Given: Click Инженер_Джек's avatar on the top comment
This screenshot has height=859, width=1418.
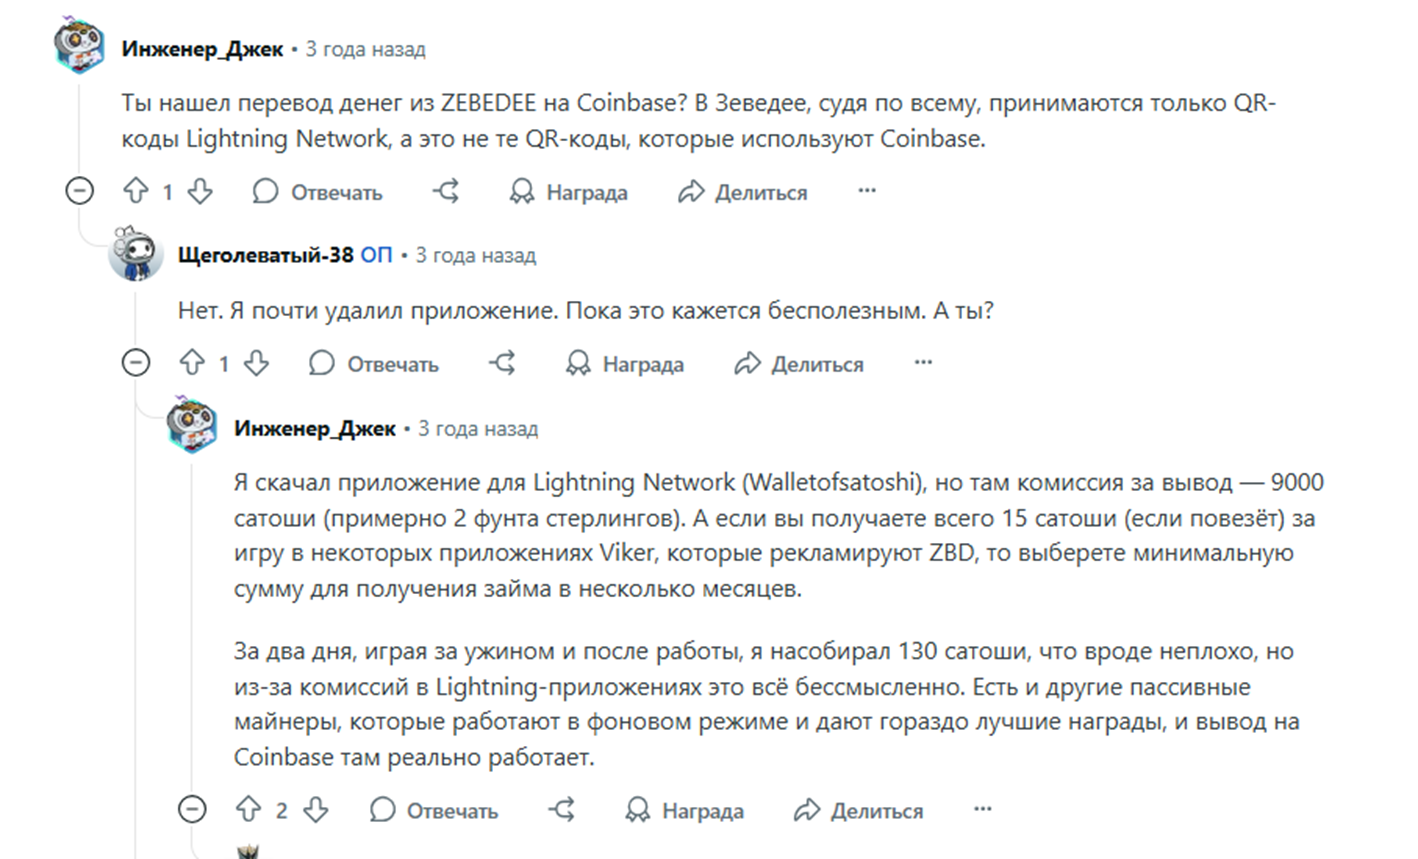Looking at the screenshot, I should click(x=80, y=46).
